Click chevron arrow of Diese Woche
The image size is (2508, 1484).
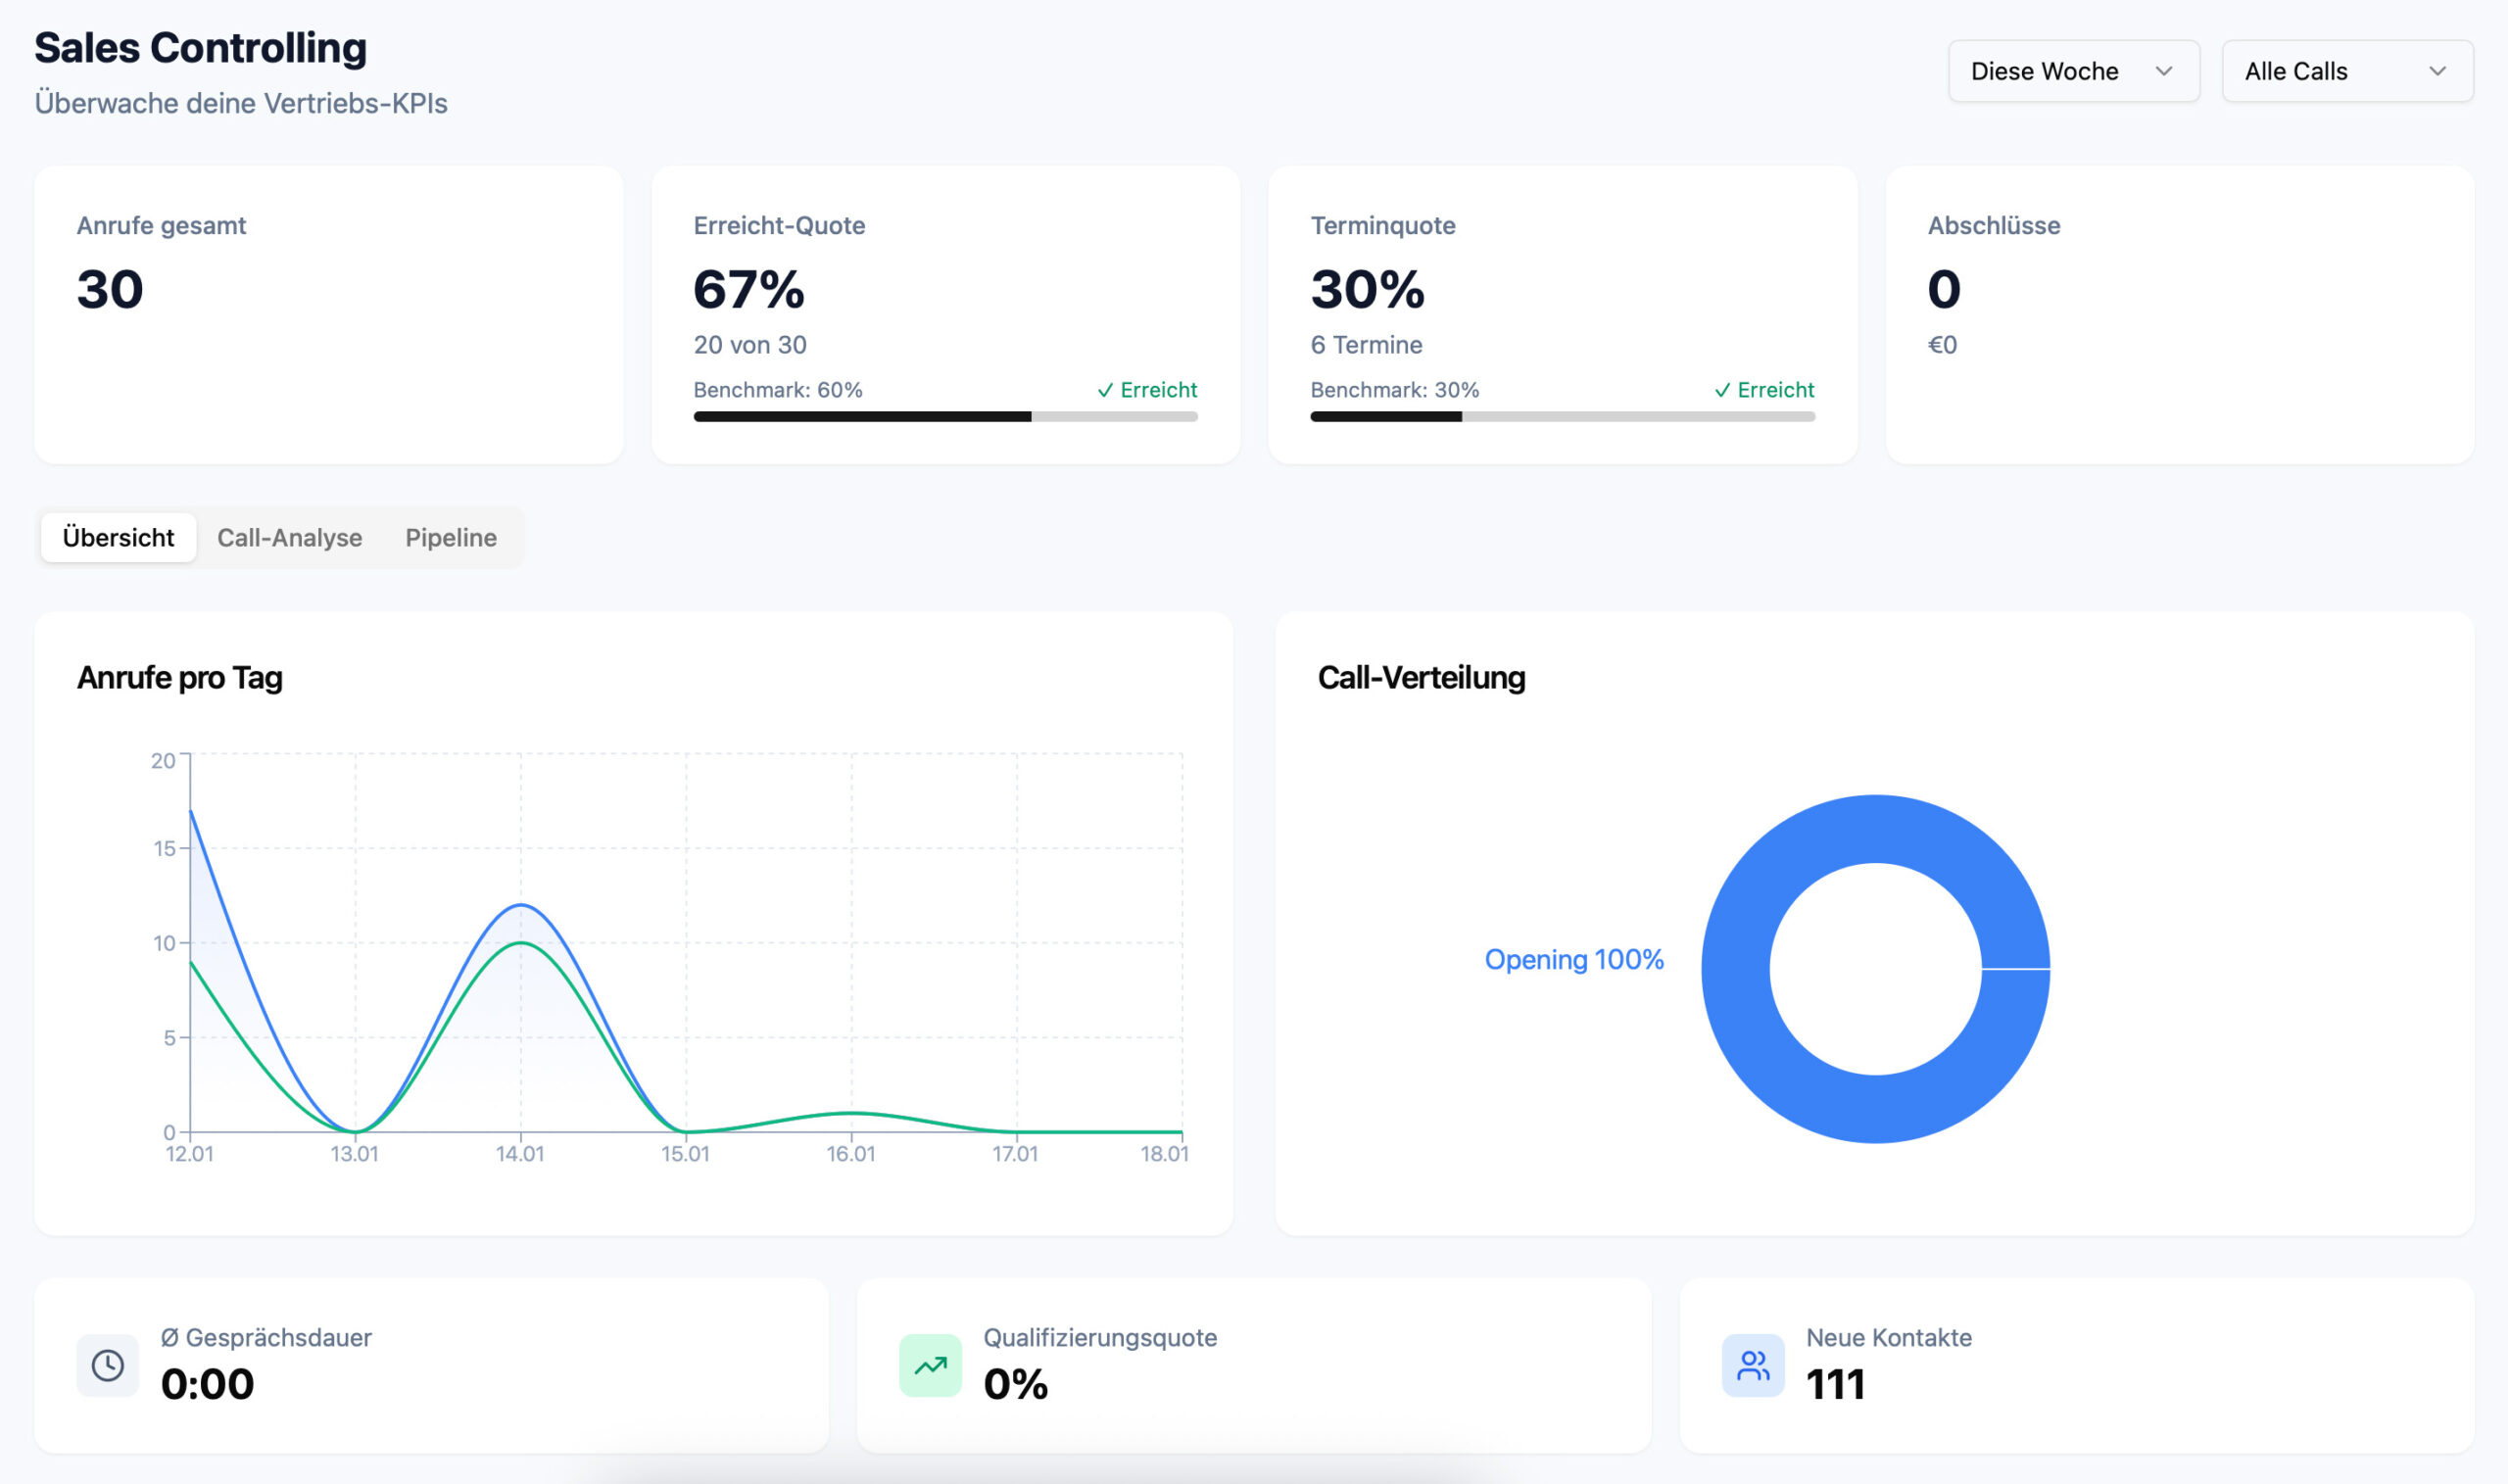click(2164, 71)
